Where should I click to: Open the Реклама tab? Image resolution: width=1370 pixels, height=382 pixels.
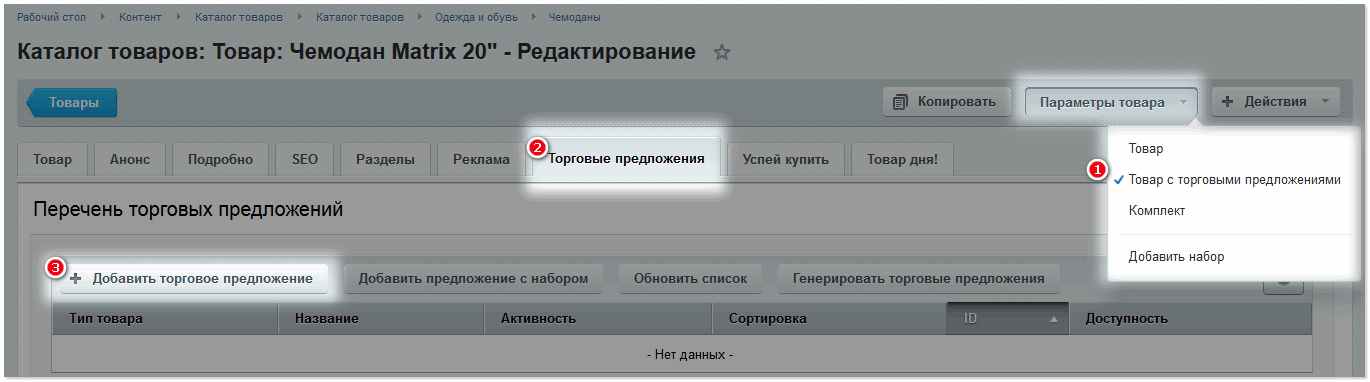481,159
